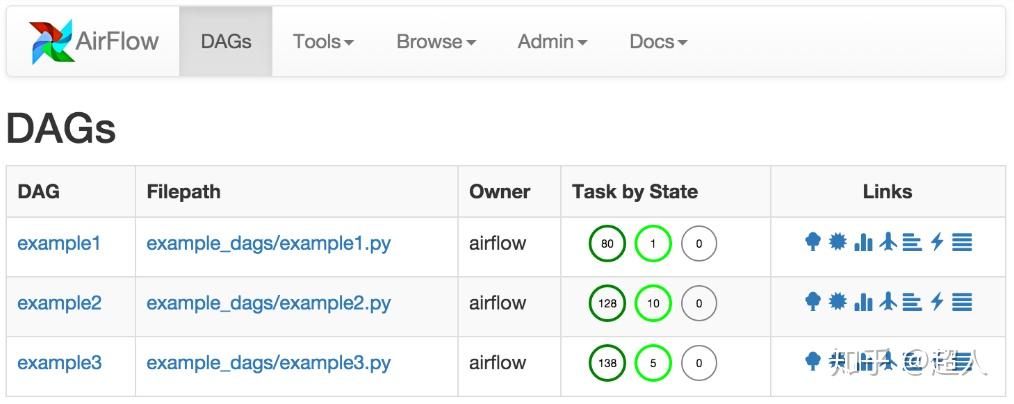Click example2 running count circle showing 10
The width and height of the screenshot is (1014, 404).
[x=653, y=303]
